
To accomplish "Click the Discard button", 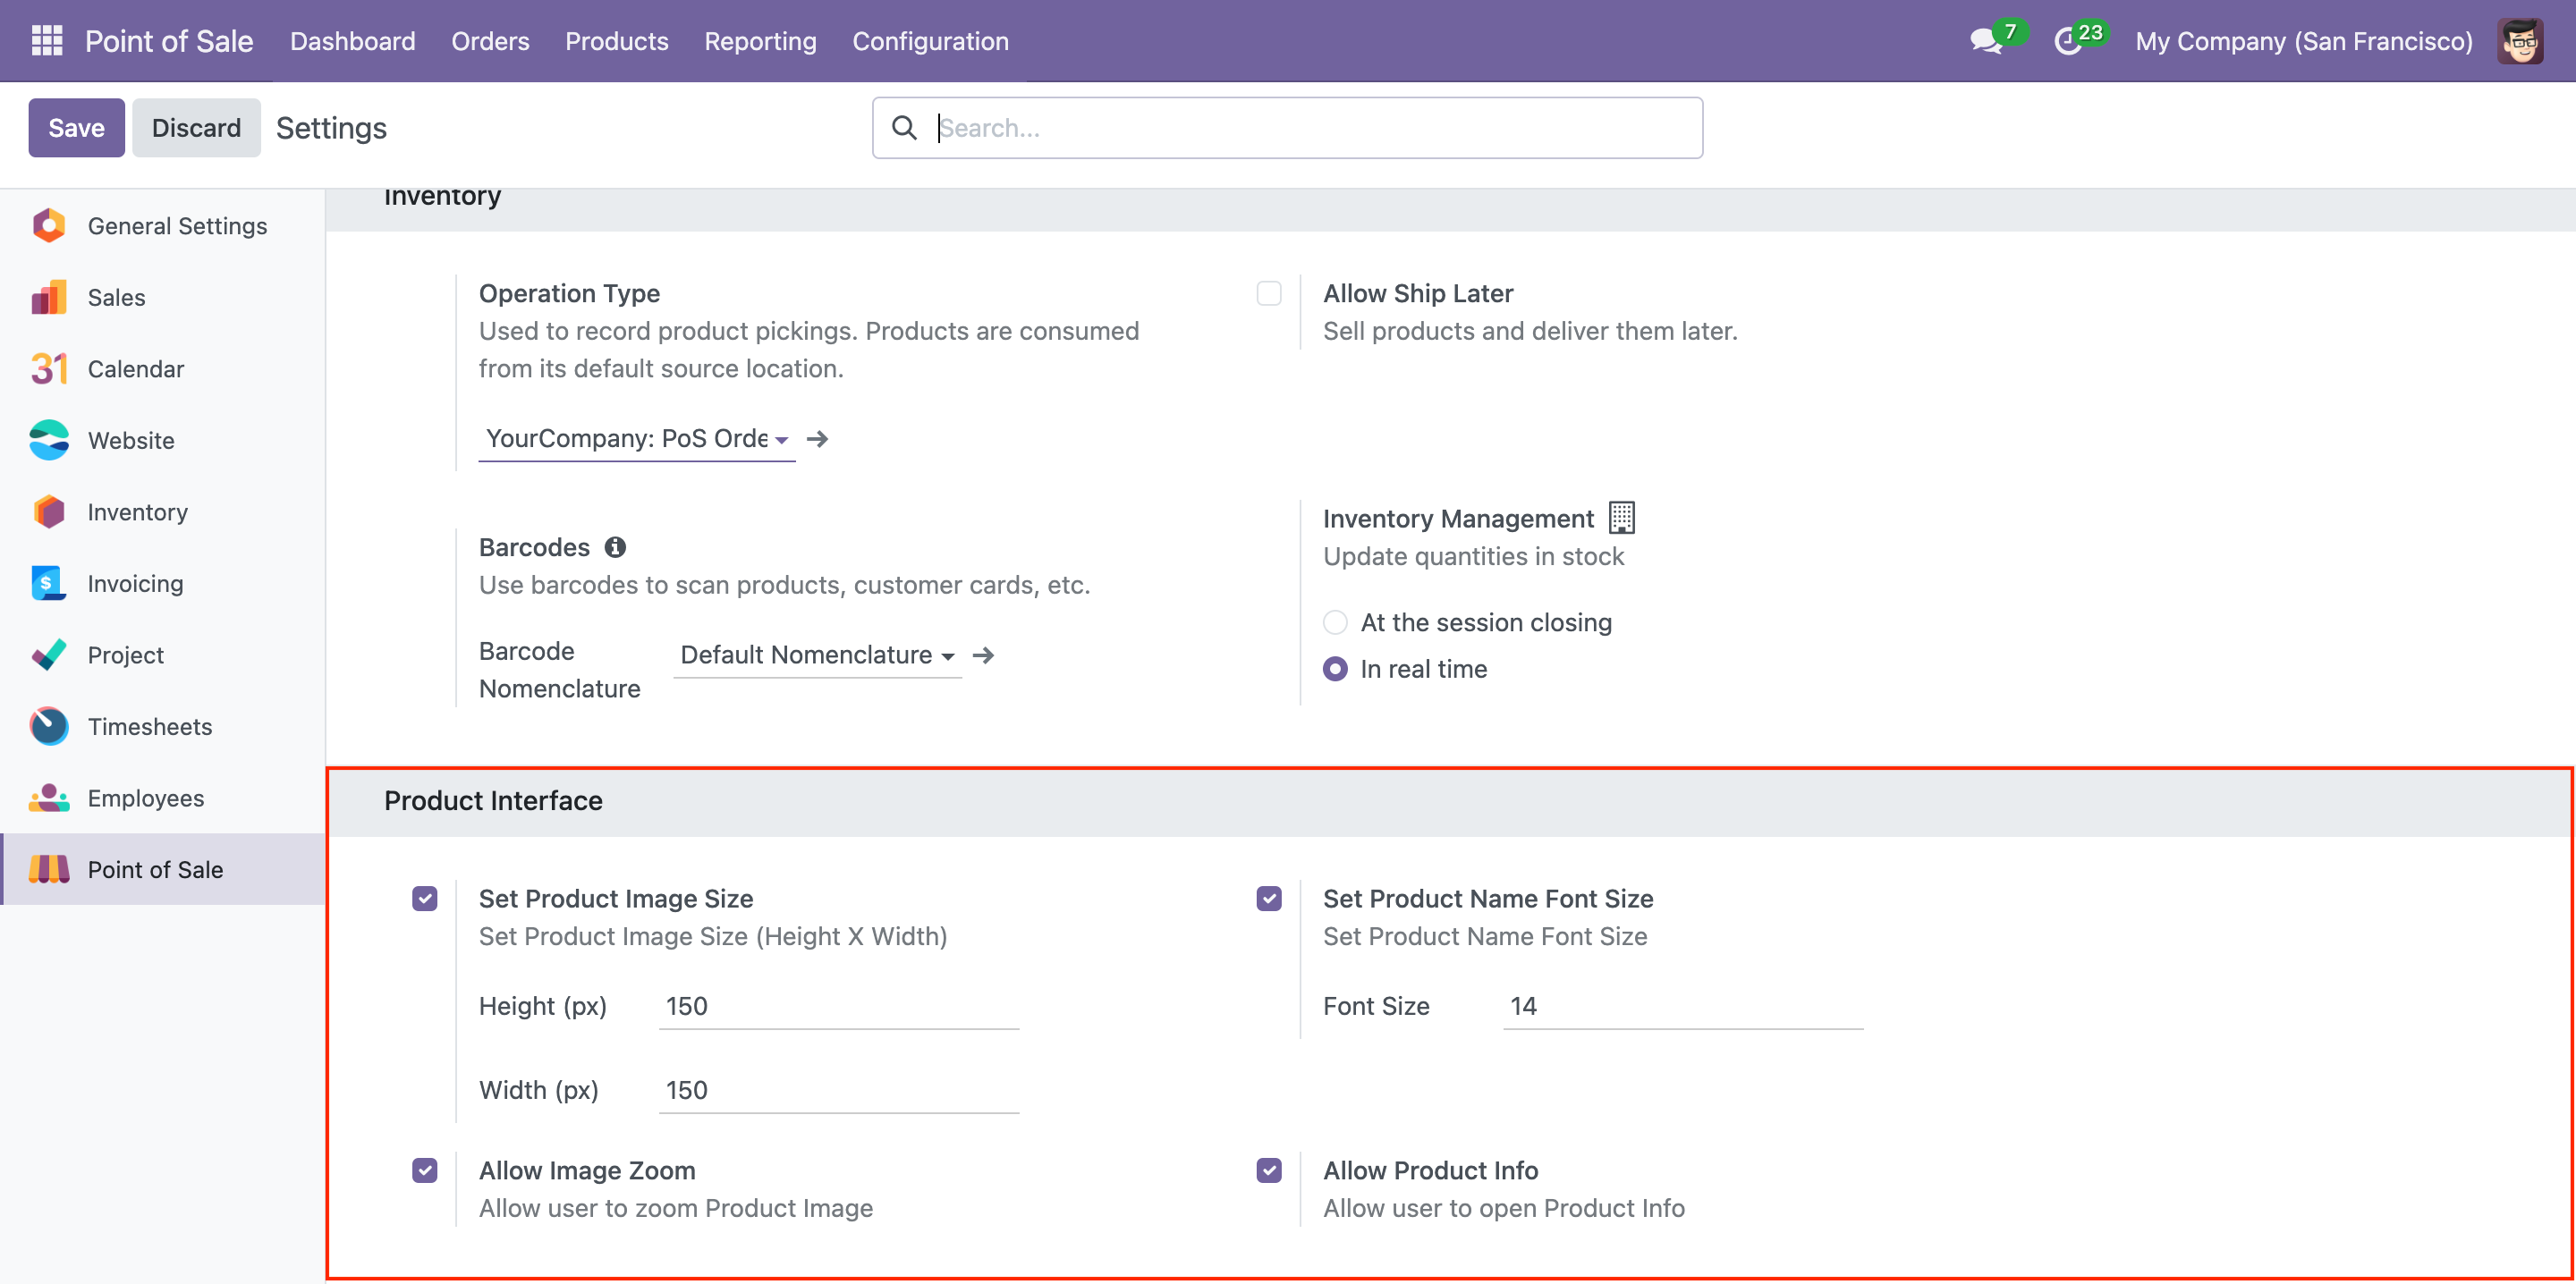I will coord(196,127).
